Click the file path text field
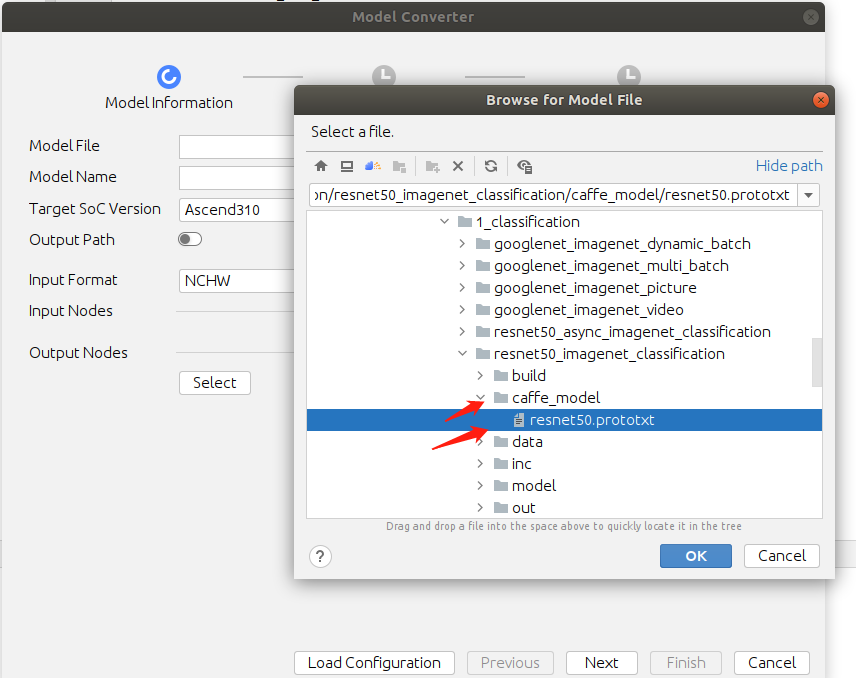This screenshot has width=856, height=678. (554, 195)
